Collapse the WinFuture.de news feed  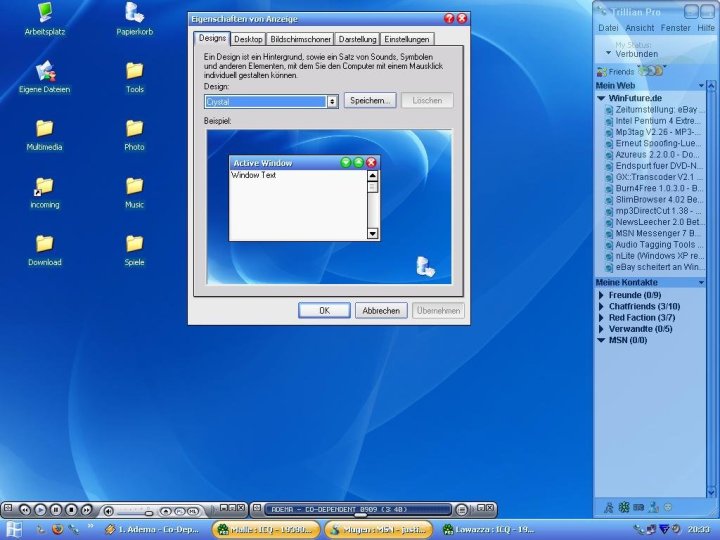pyautogui.click(x=601, y=98)
